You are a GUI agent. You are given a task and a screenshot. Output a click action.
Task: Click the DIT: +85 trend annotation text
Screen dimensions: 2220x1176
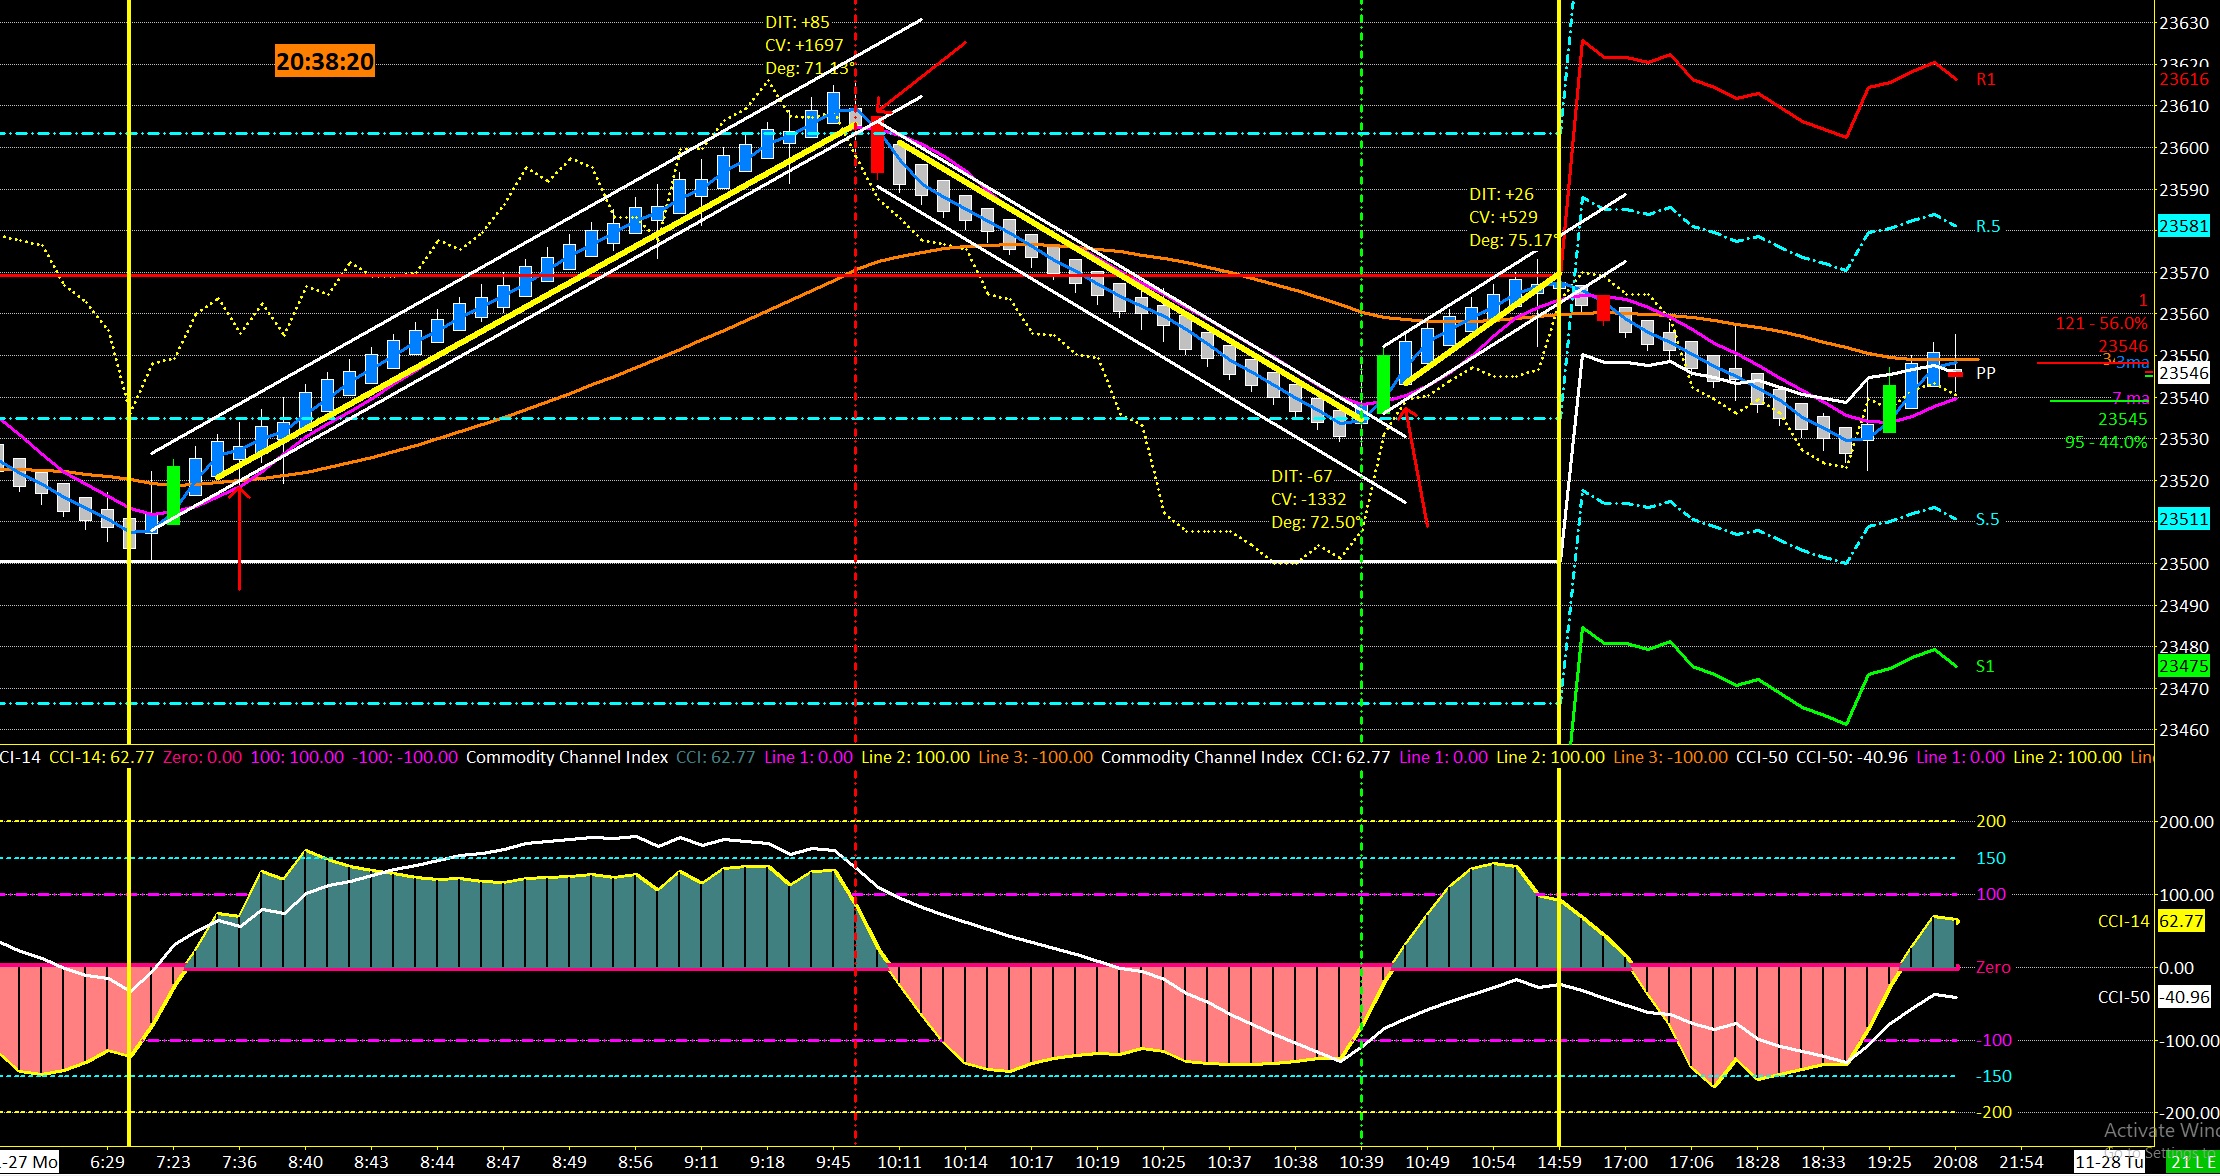point(797,22)
